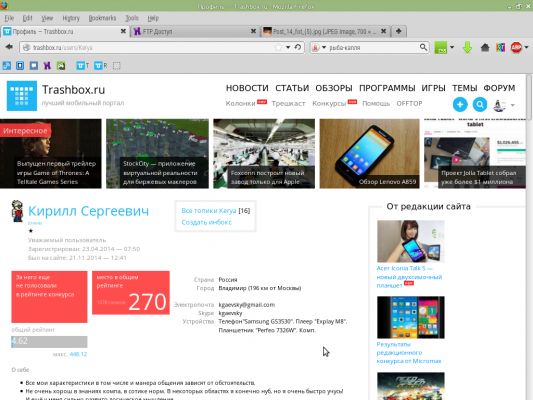The height and width of the screenshot is (400, 533).
Task: Open the ИГРЫ section
Action: pos(433,88)
